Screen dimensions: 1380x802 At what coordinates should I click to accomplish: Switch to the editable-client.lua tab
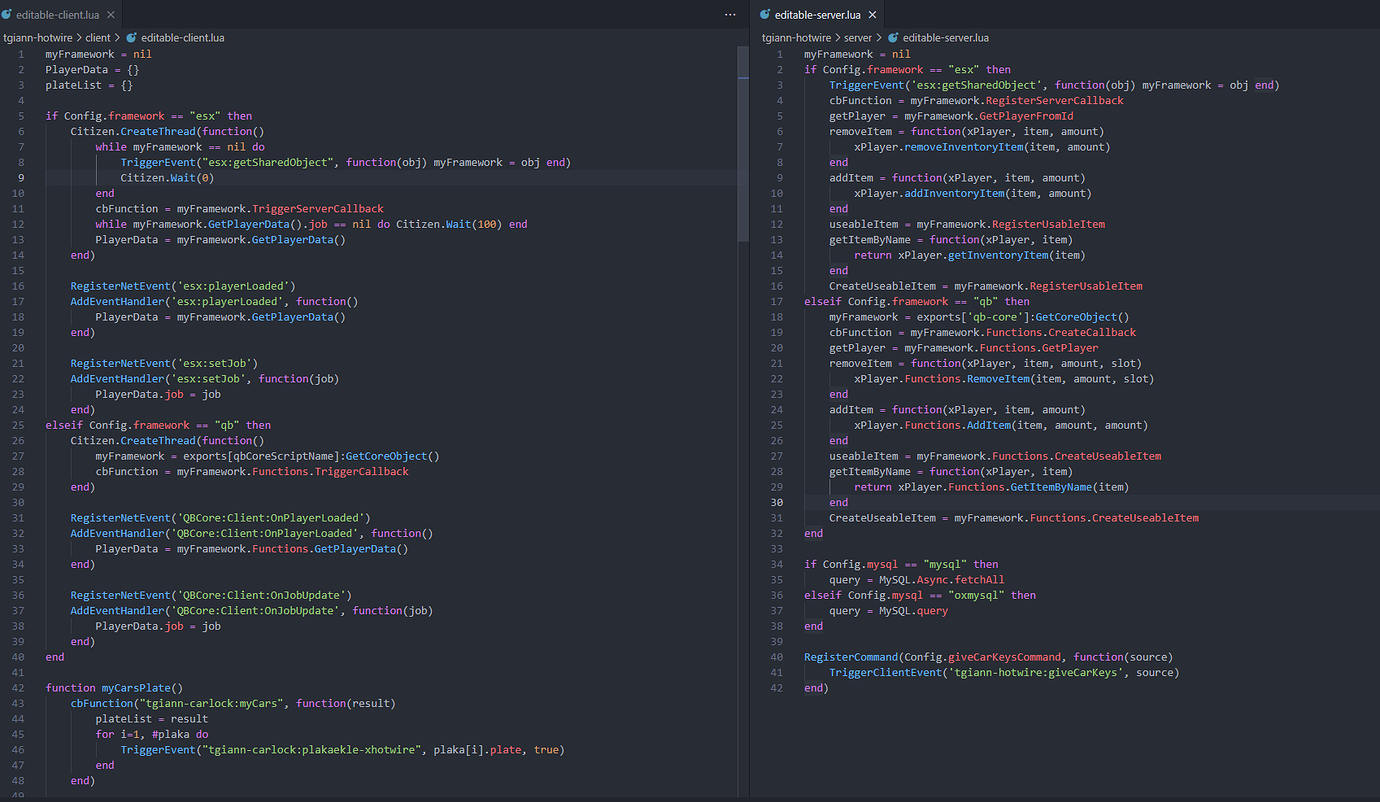coord(58,14)
